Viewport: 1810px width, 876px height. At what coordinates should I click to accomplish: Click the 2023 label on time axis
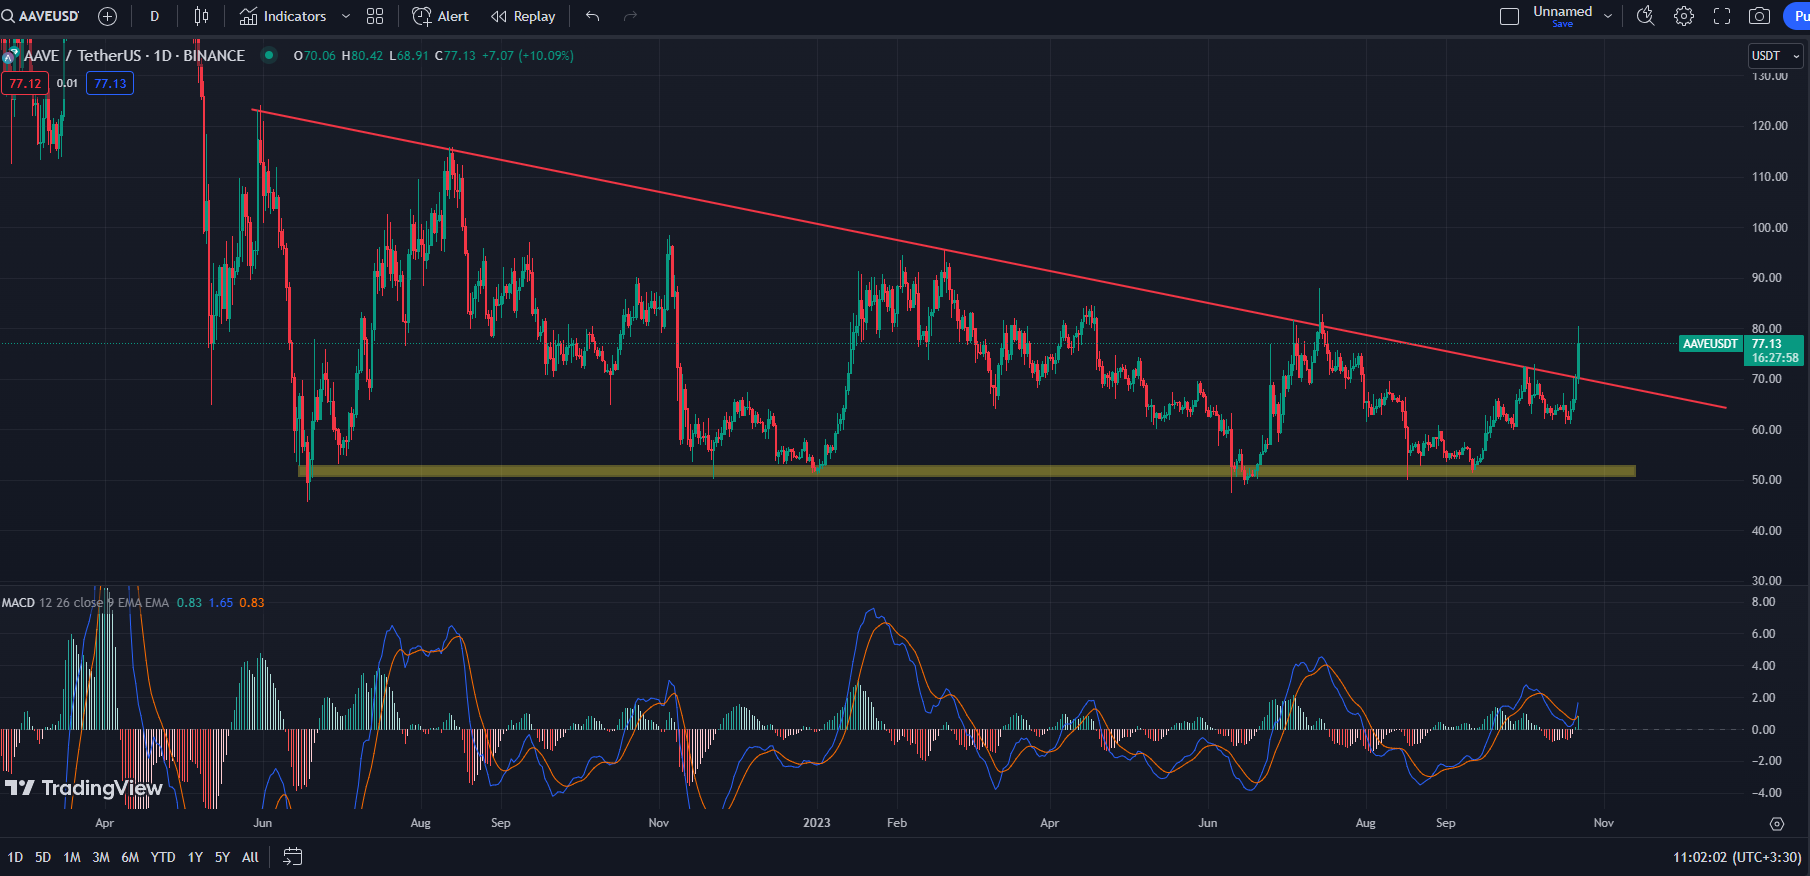[817, 823]
